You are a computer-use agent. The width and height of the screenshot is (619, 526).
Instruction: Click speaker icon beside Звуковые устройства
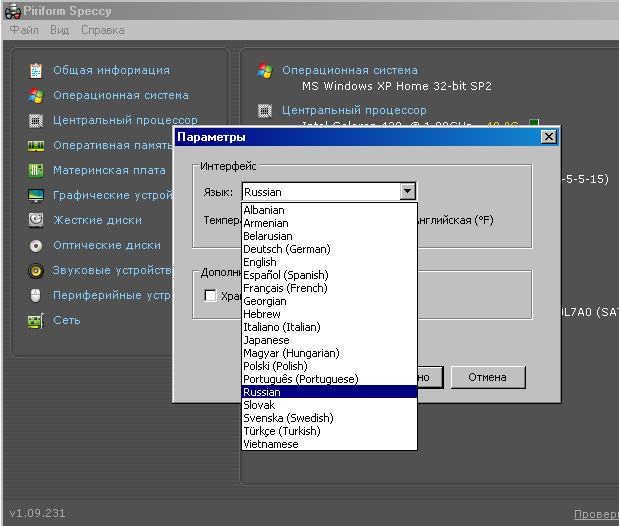[36, 271]
